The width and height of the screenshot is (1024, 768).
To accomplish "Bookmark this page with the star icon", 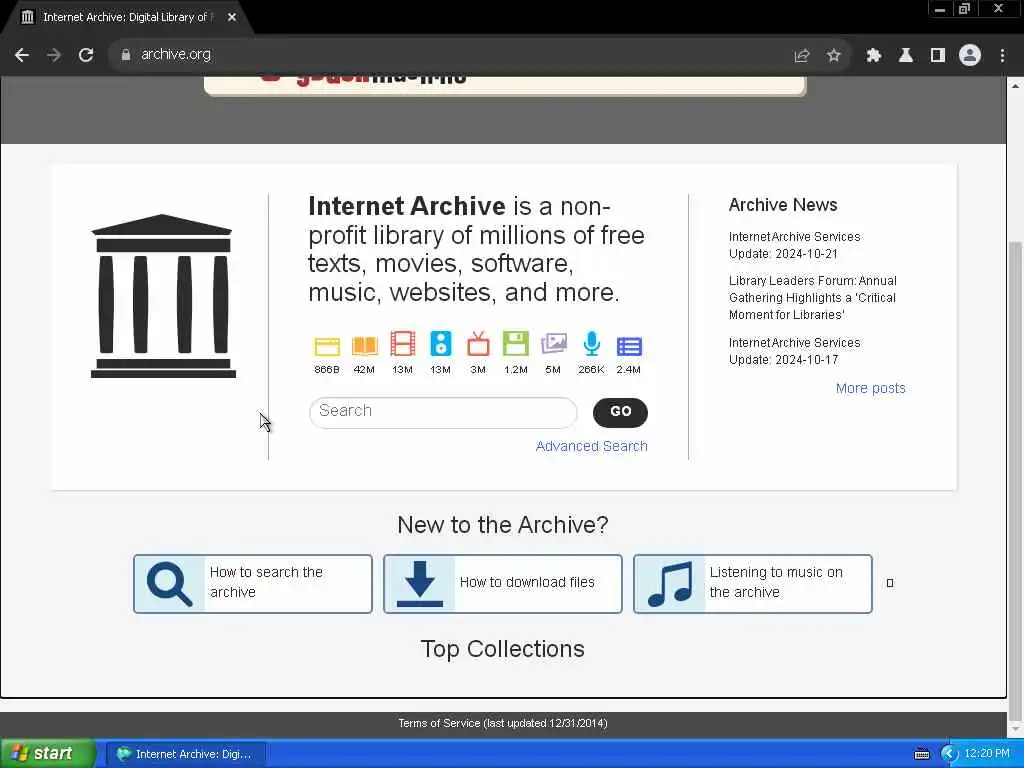I will coord(833,56).
